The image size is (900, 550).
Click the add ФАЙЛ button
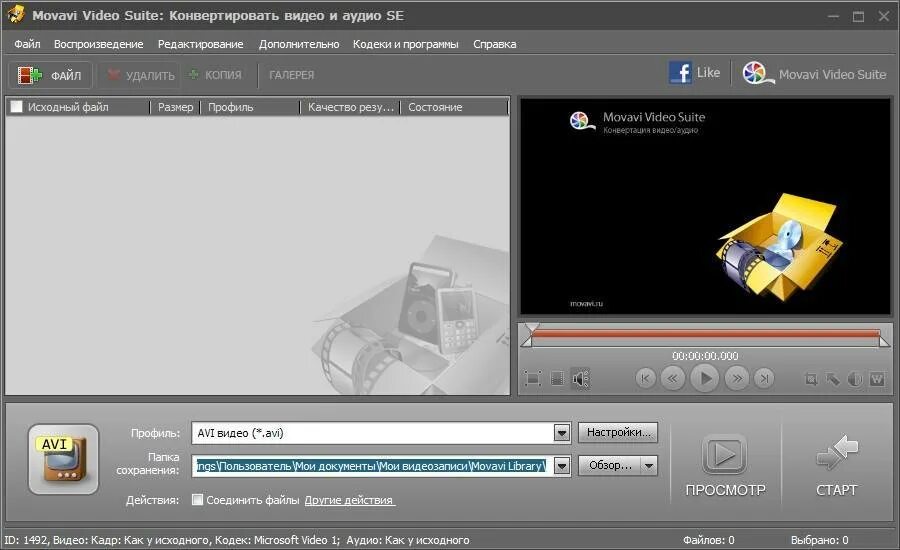(x=50, y=75)
